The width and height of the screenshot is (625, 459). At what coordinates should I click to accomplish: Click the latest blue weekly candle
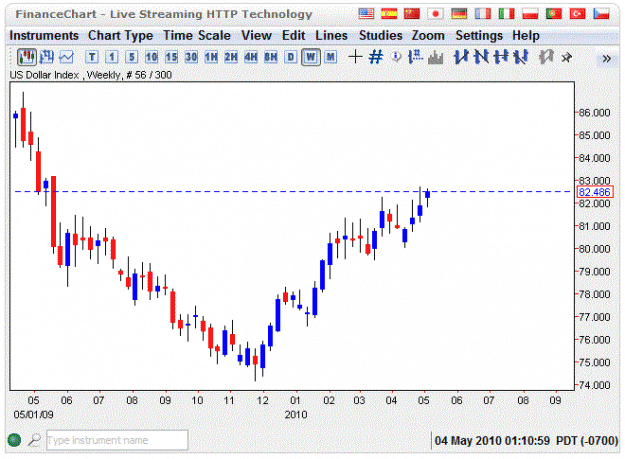427,194
